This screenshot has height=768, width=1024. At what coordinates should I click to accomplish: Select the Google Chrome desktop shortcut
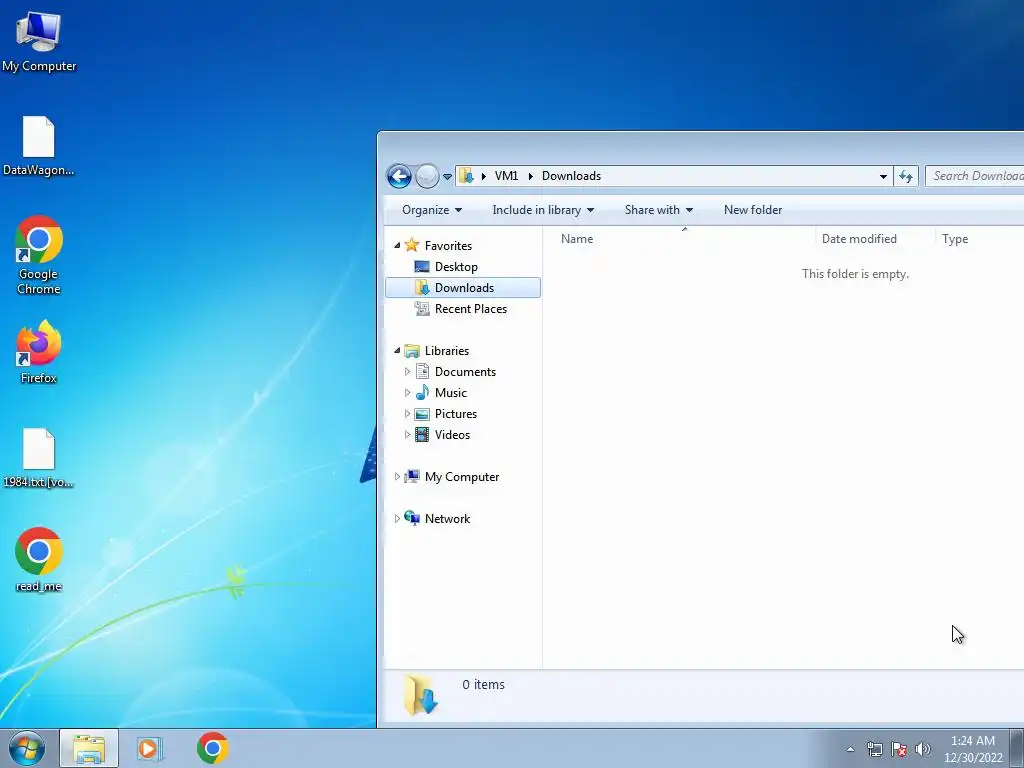tap(39, 255)
